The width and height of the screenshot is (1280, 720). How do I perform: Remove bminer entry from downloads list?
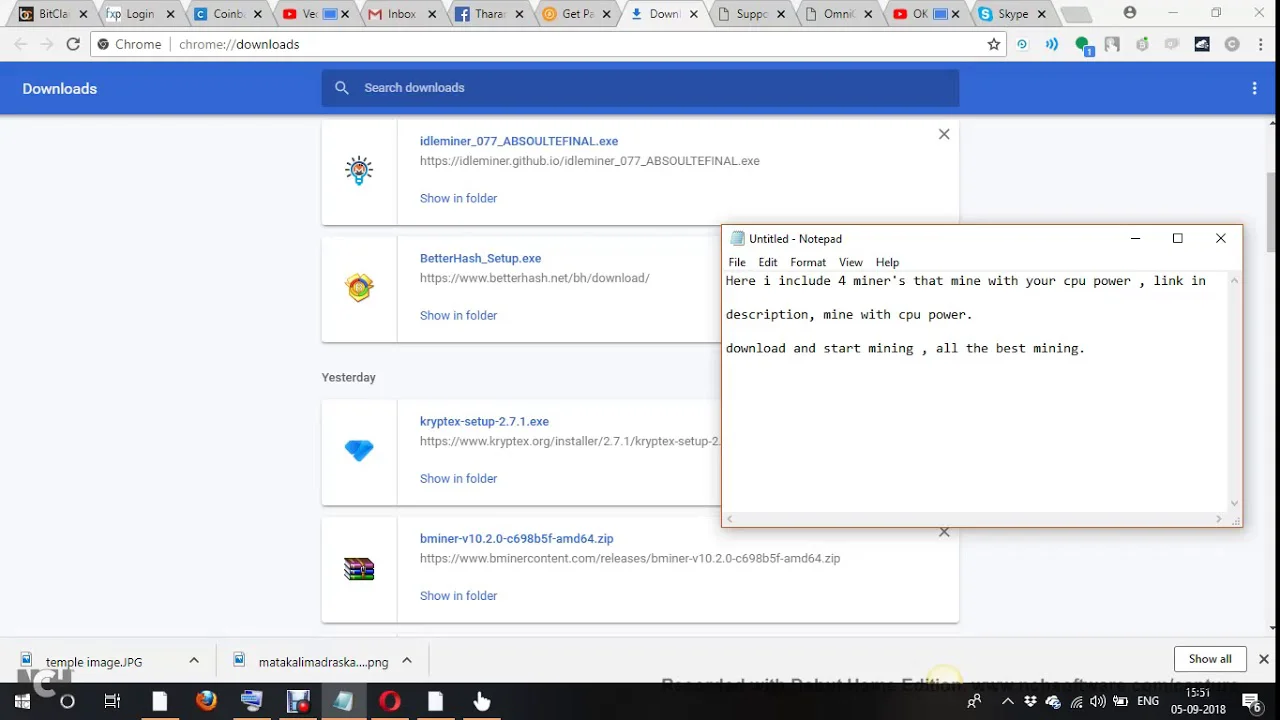click(x=944, y=532)
